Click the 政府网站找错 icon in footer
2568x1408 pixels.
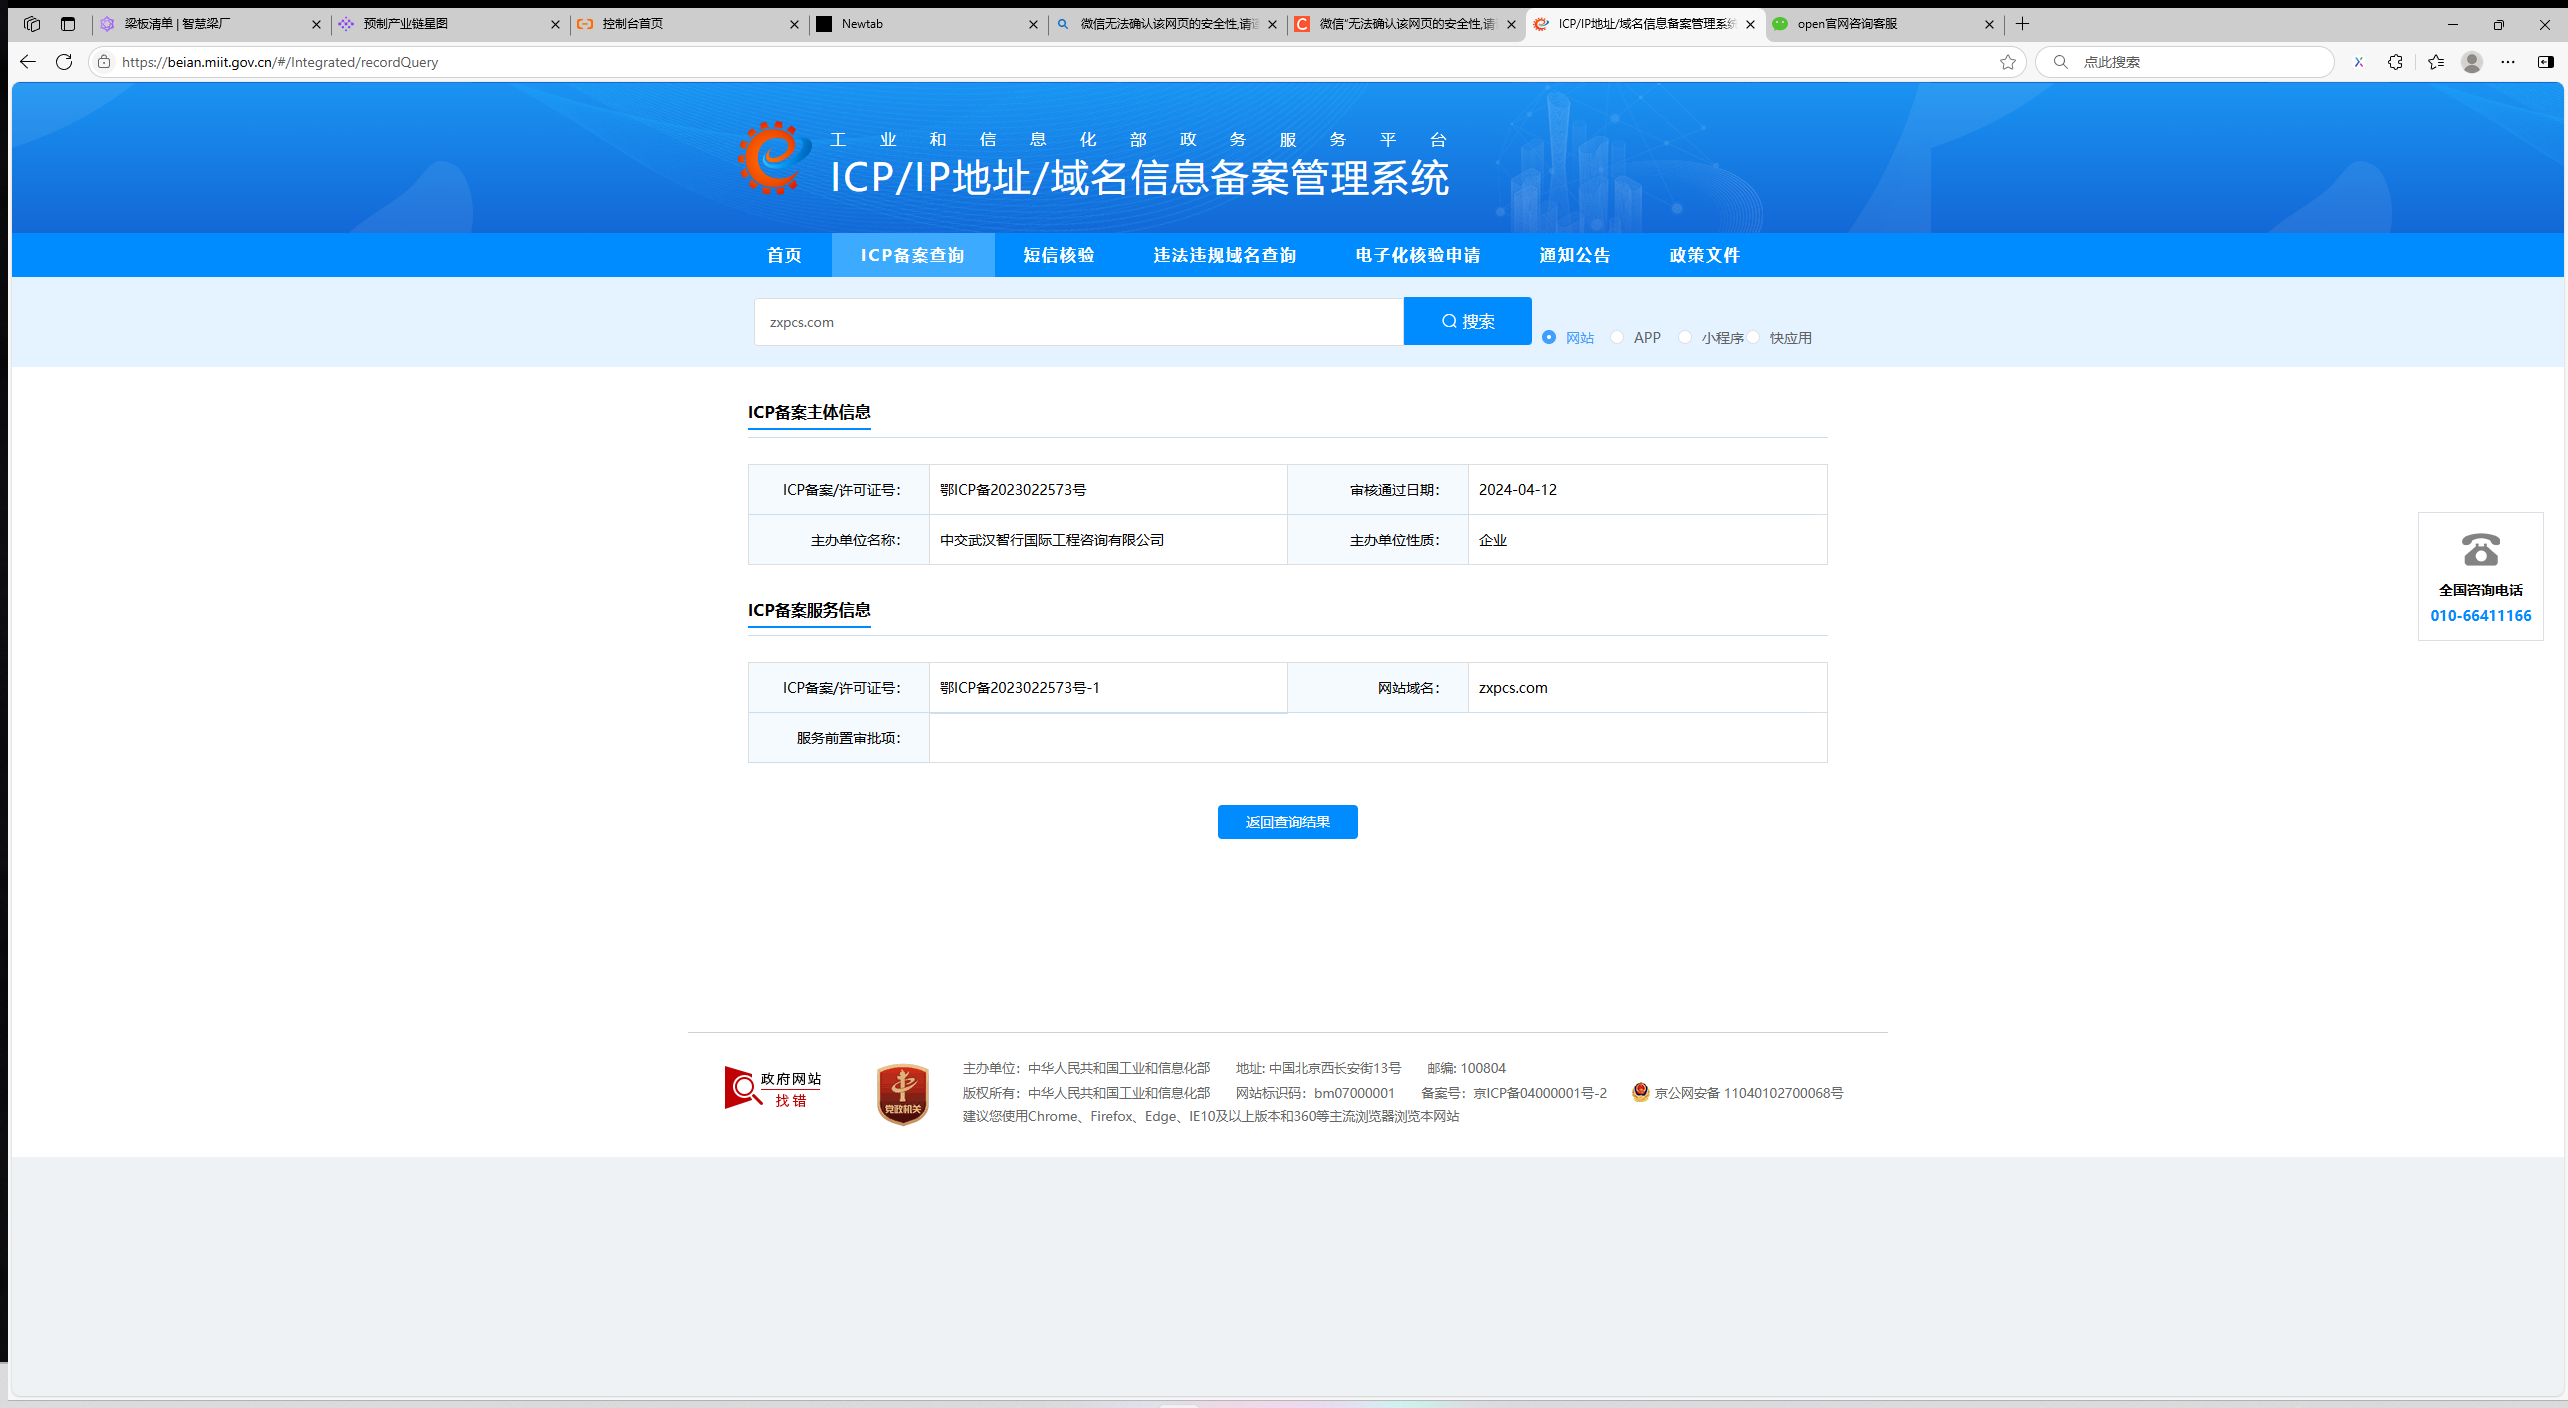pyautogui.click(x=773, y=1088)
